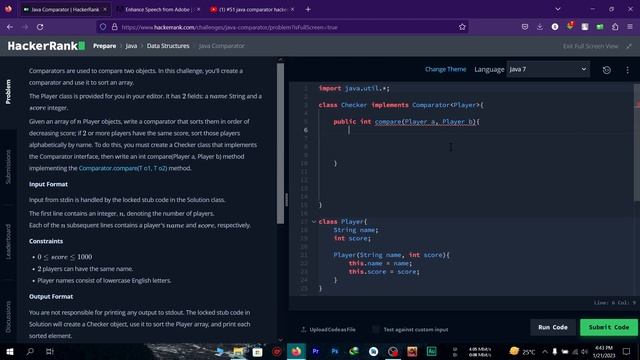Open the list all tabs chevron

[558, 9]
